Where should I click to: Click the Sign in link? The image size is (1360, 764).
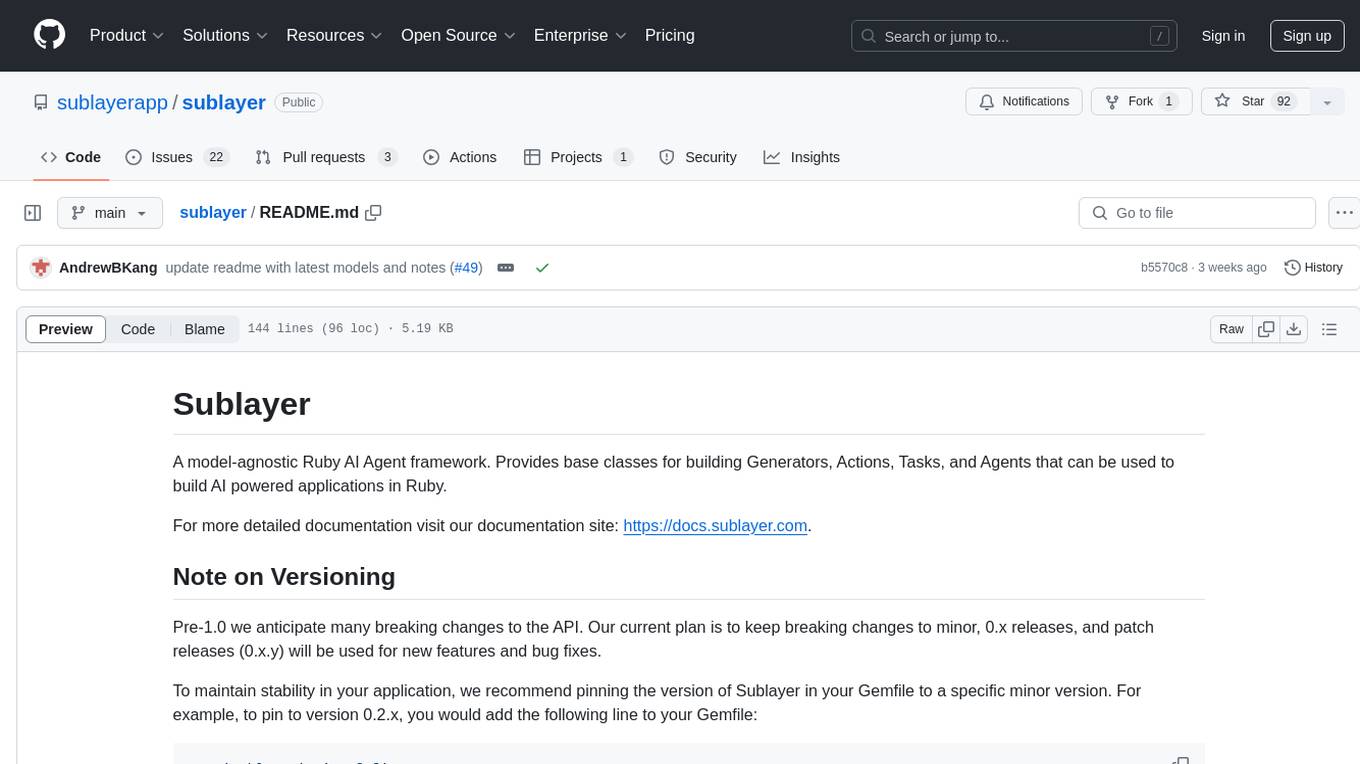click(1223, 36)
